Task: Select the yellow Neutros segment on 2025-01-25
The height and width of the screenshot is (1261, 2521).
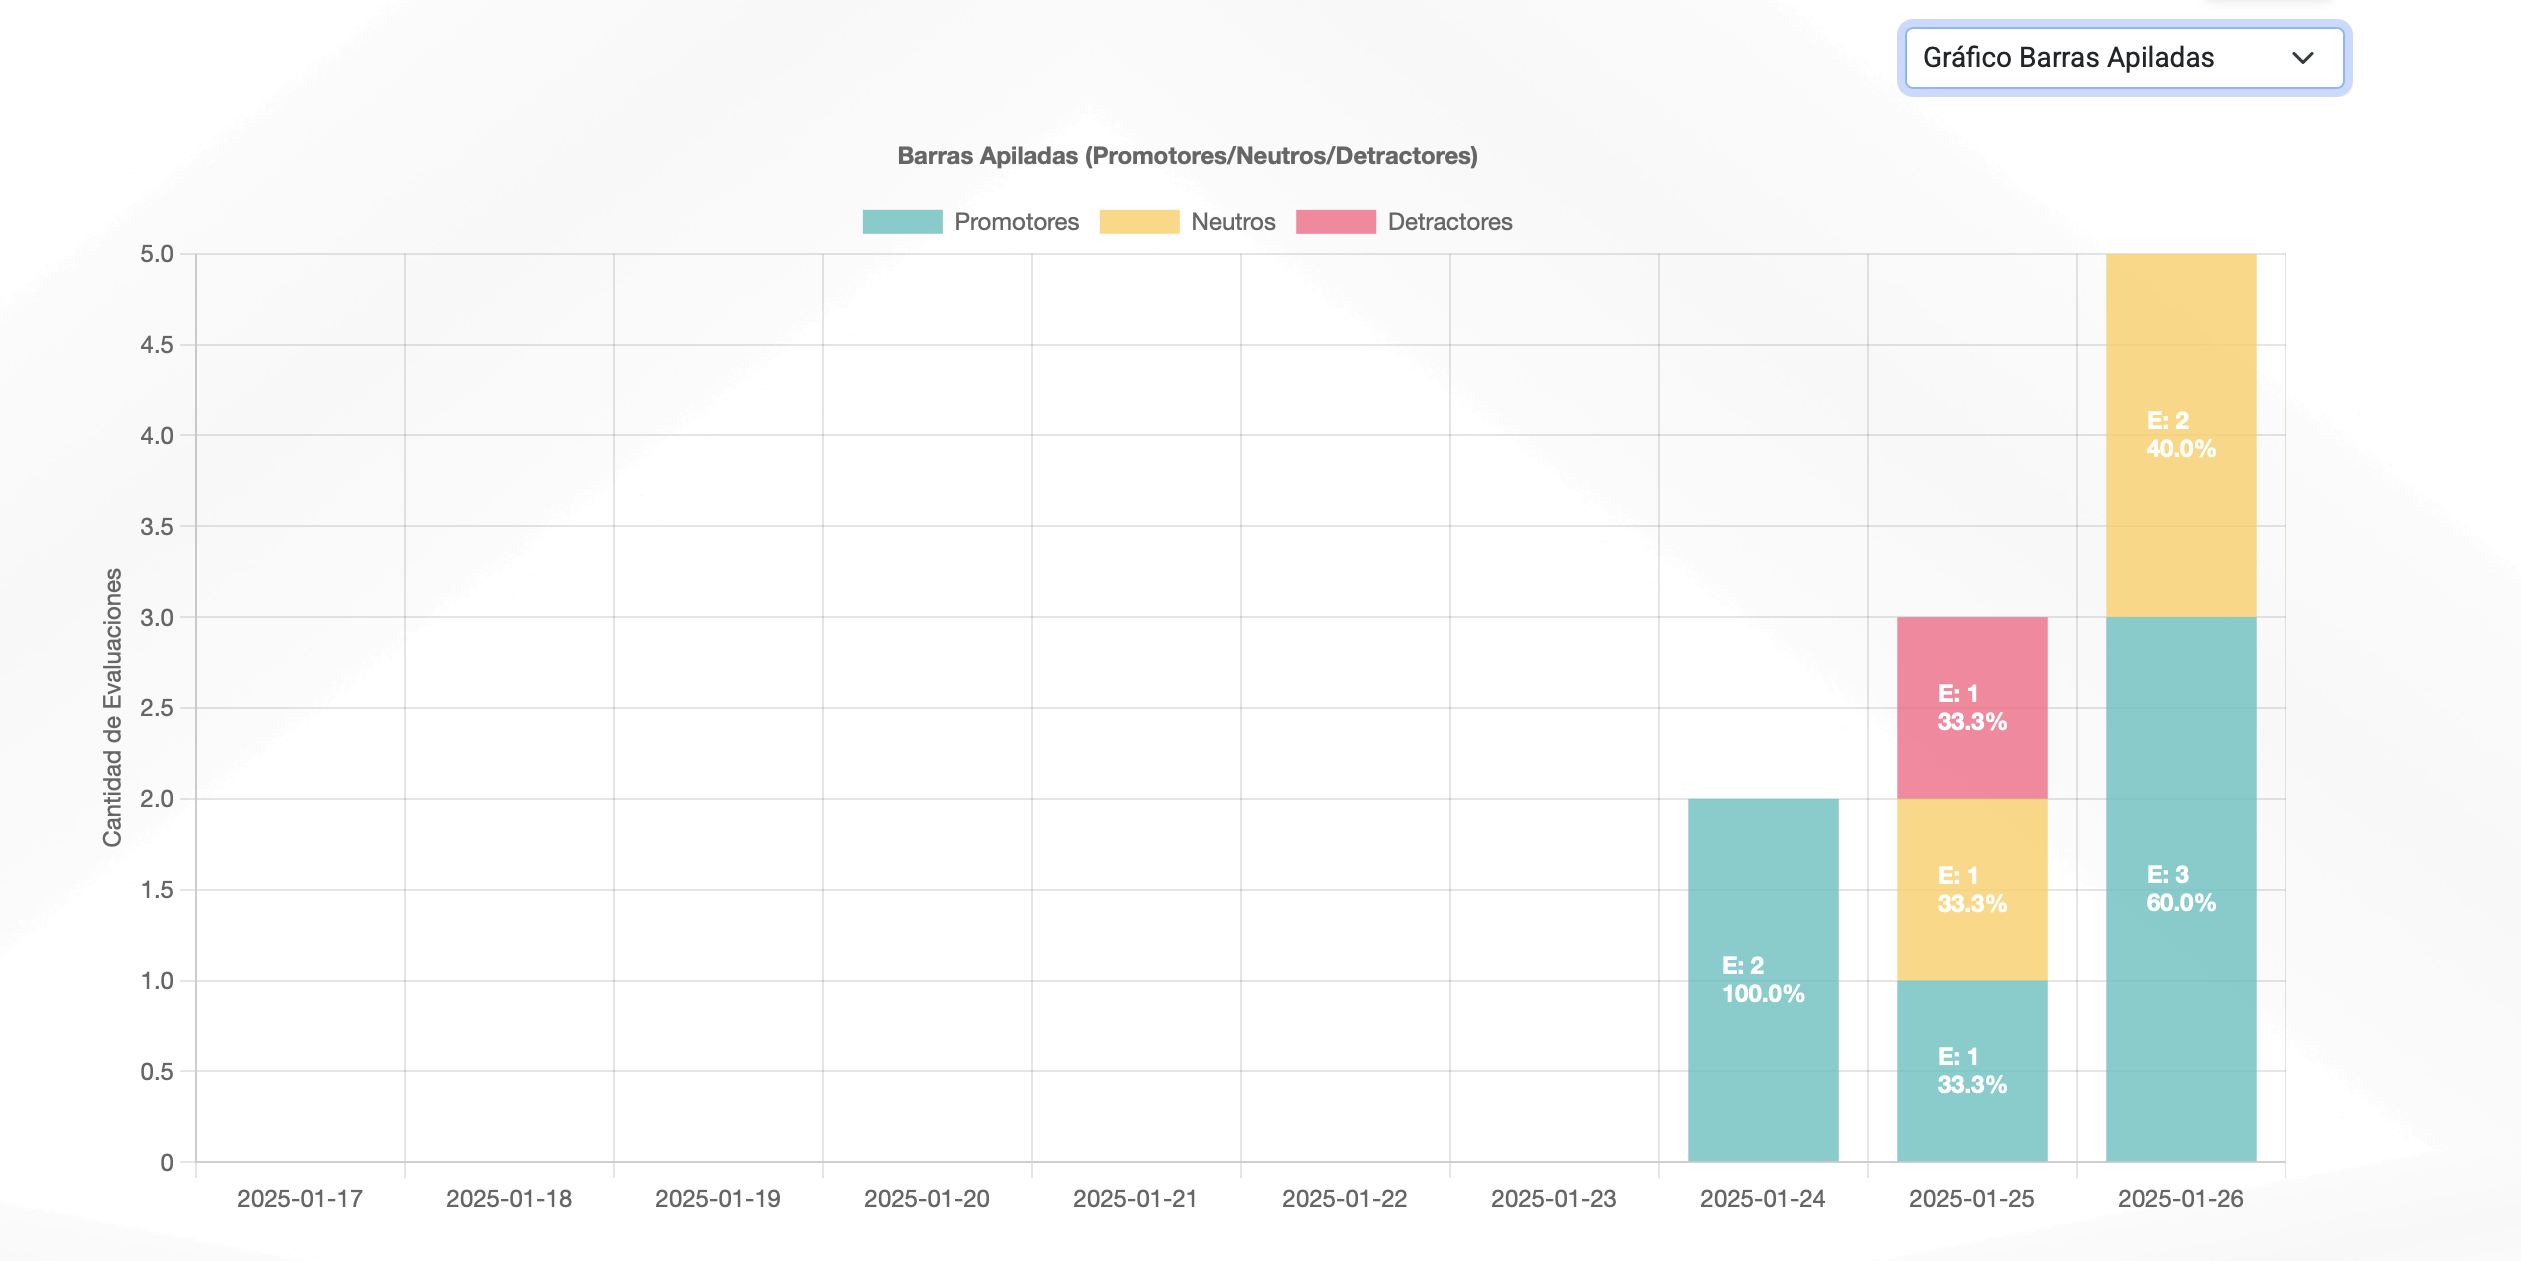Action: [x=1972, y=889]
